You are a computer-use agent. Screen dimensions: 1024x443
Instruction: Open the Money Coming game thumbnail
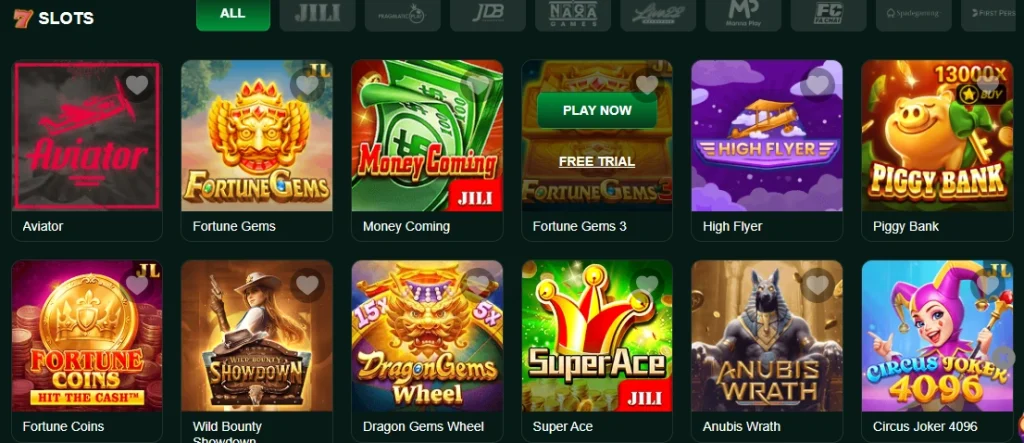[x=427, y=136]
